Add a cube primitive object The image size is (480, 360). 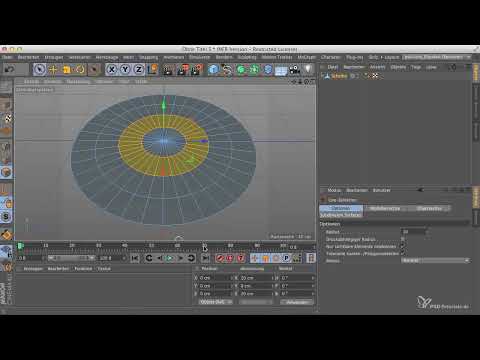213,70
